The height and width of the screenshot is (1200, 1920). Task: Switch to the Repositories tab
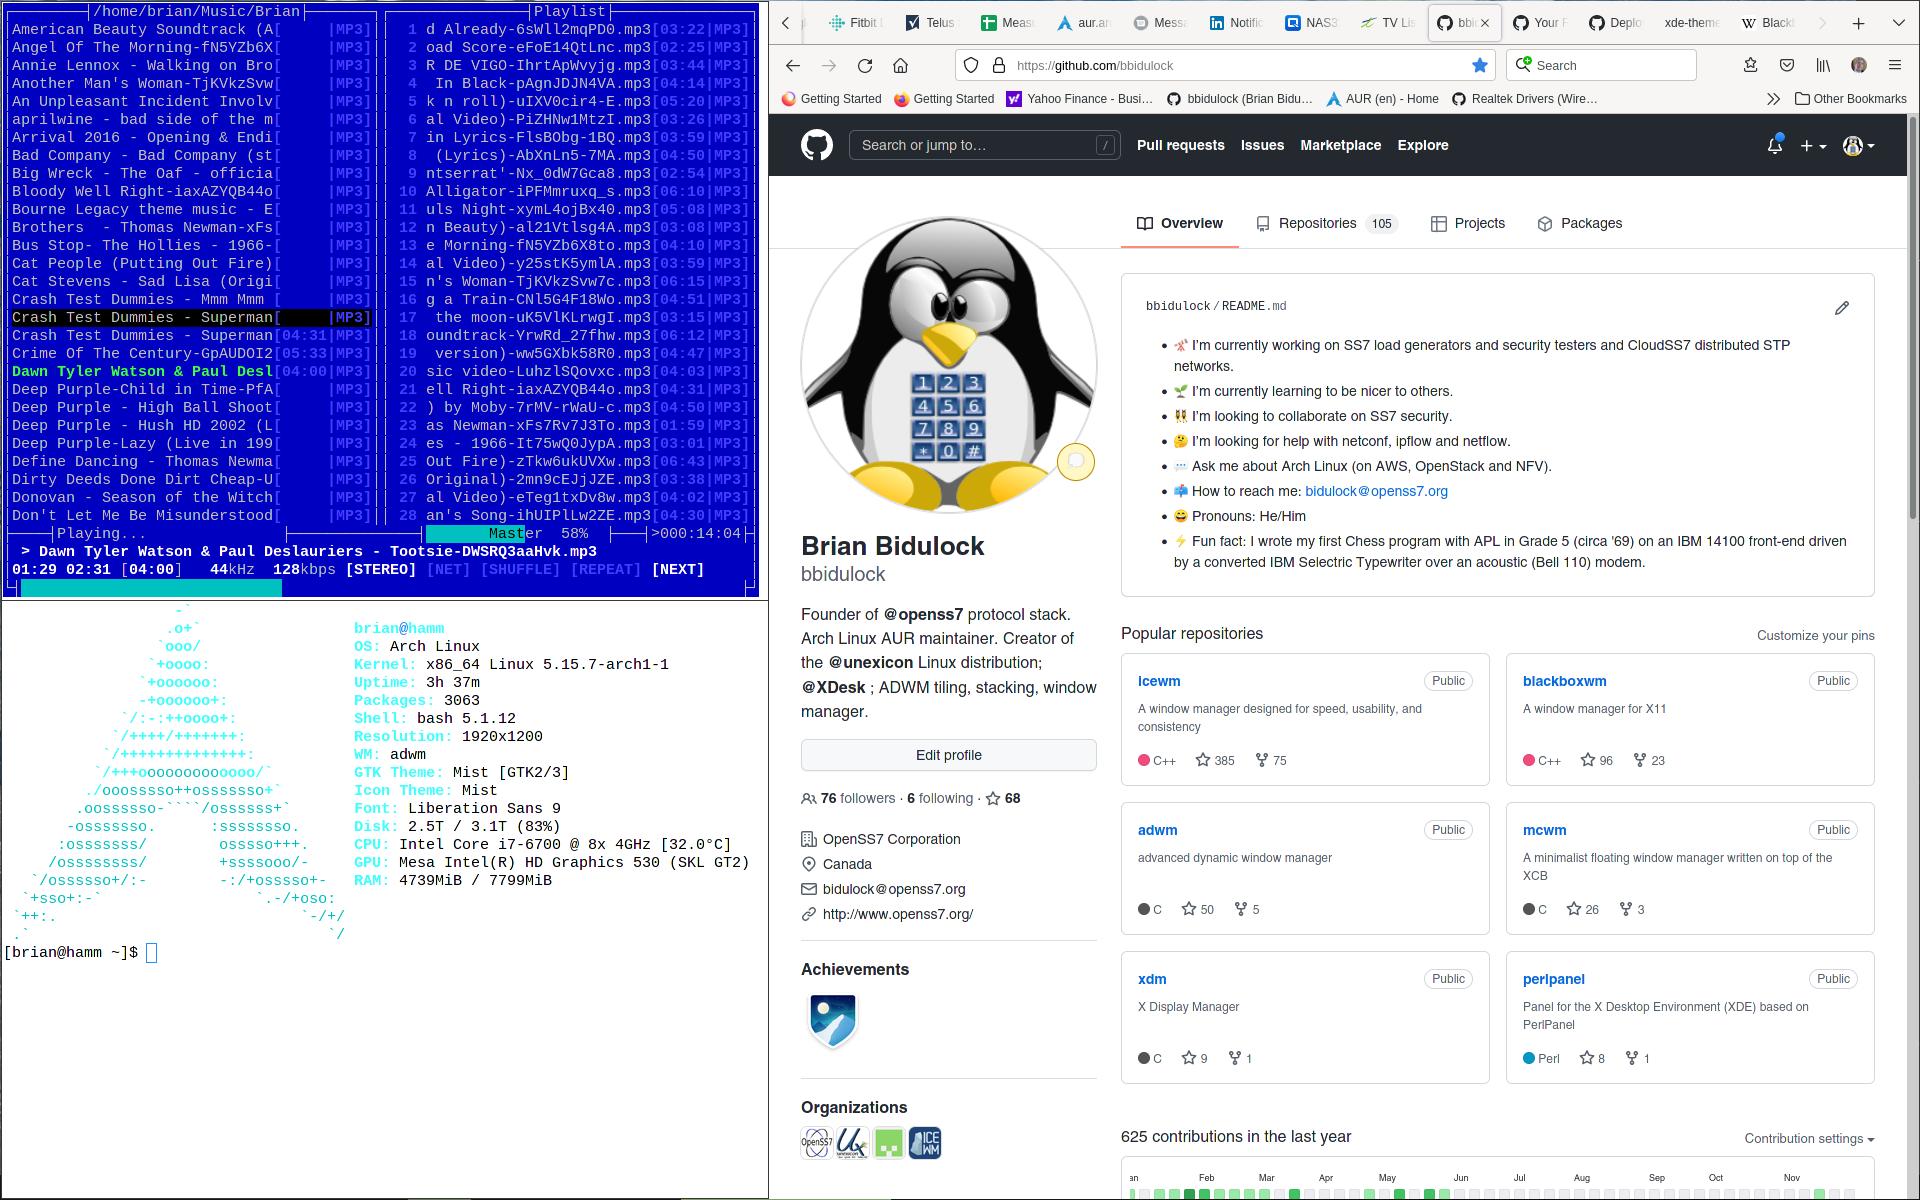pyautogui.click(x=1316, y=224)
